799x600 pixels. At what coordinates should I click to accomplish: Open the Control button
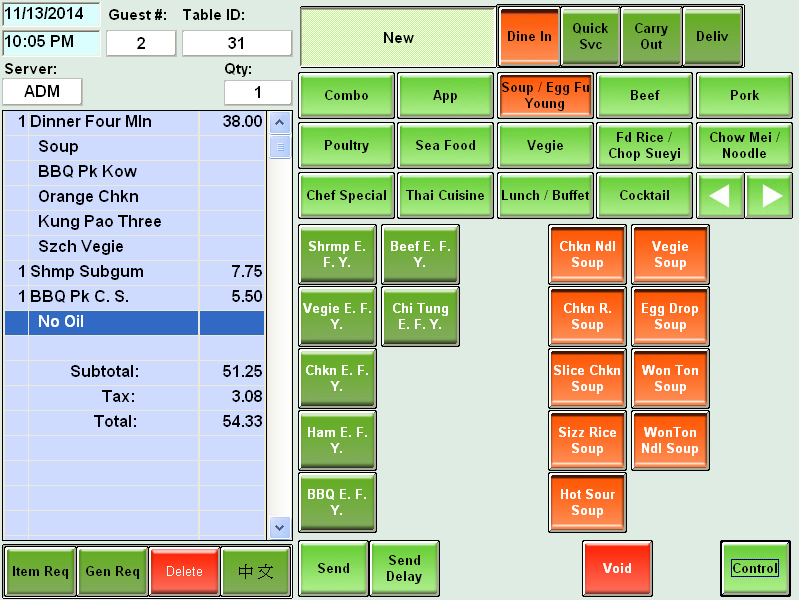pos(755,569)
